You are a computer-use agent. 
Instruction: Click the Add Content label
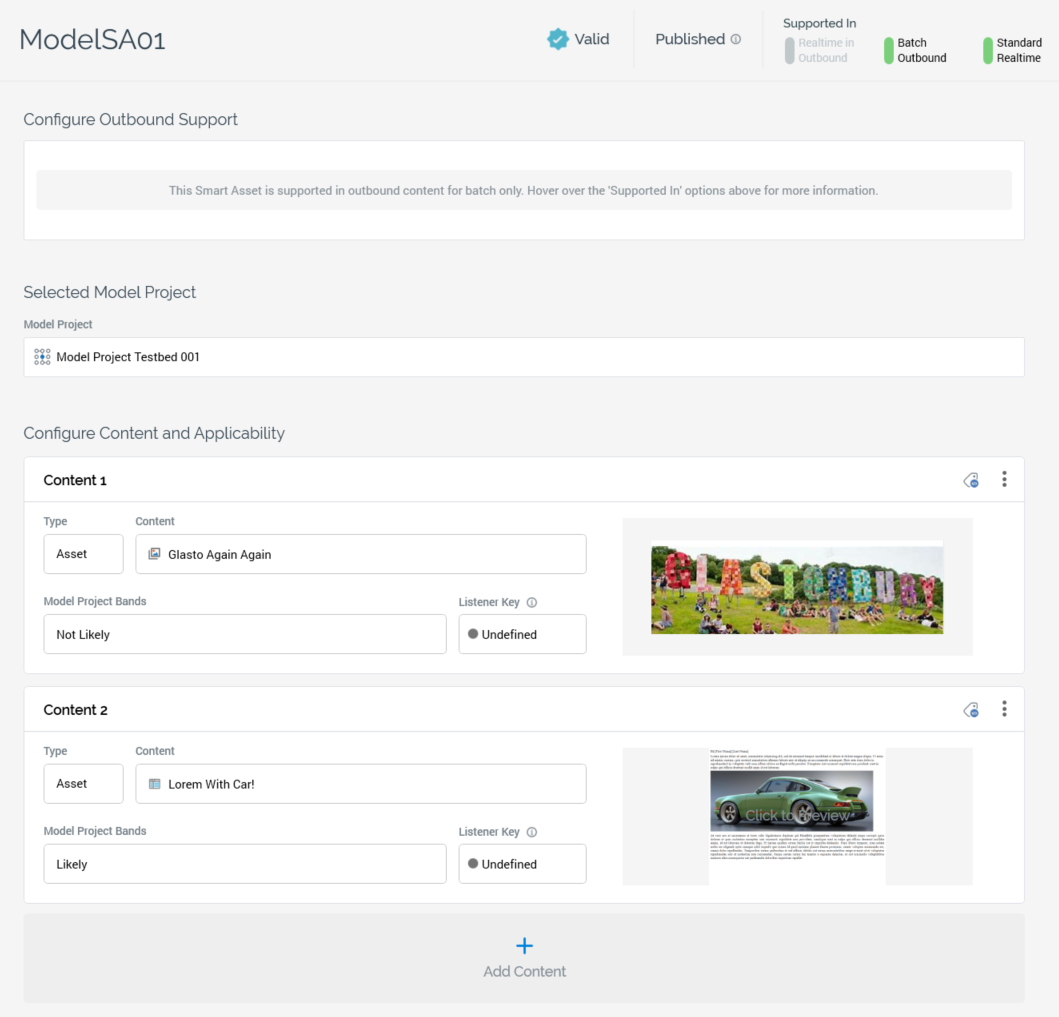(x=524, y=971)
